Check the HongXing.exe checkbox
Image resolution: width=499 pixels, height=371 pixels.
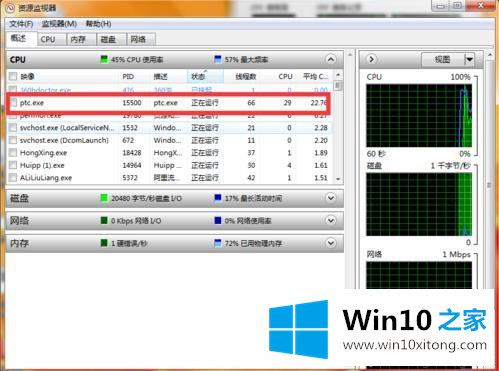13,153
